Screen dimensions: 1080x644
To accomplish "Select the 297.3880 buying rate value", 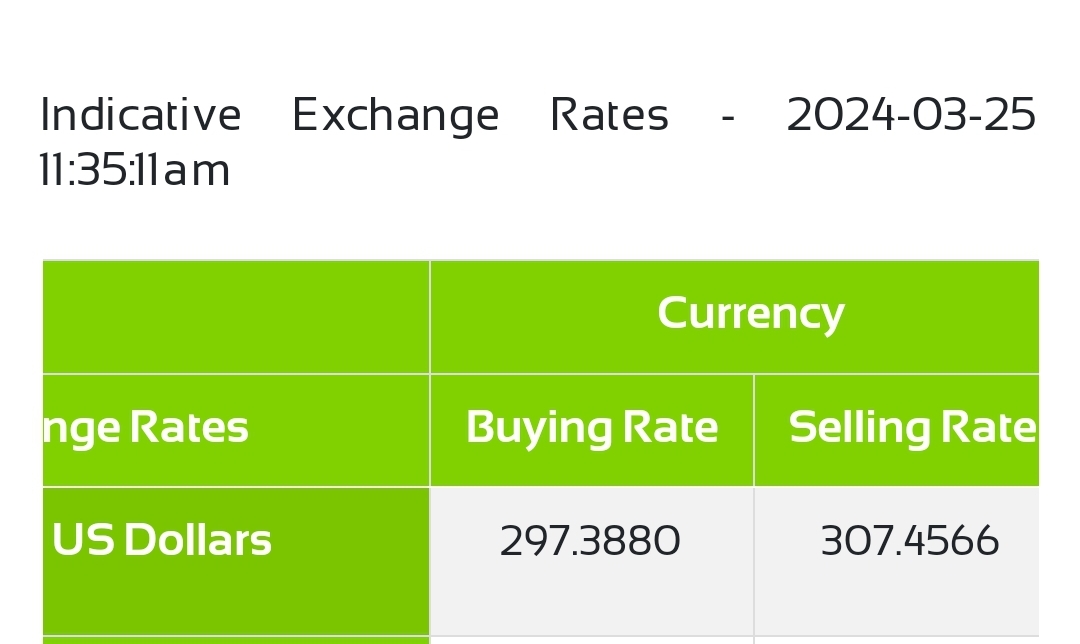I will (590, 541).
